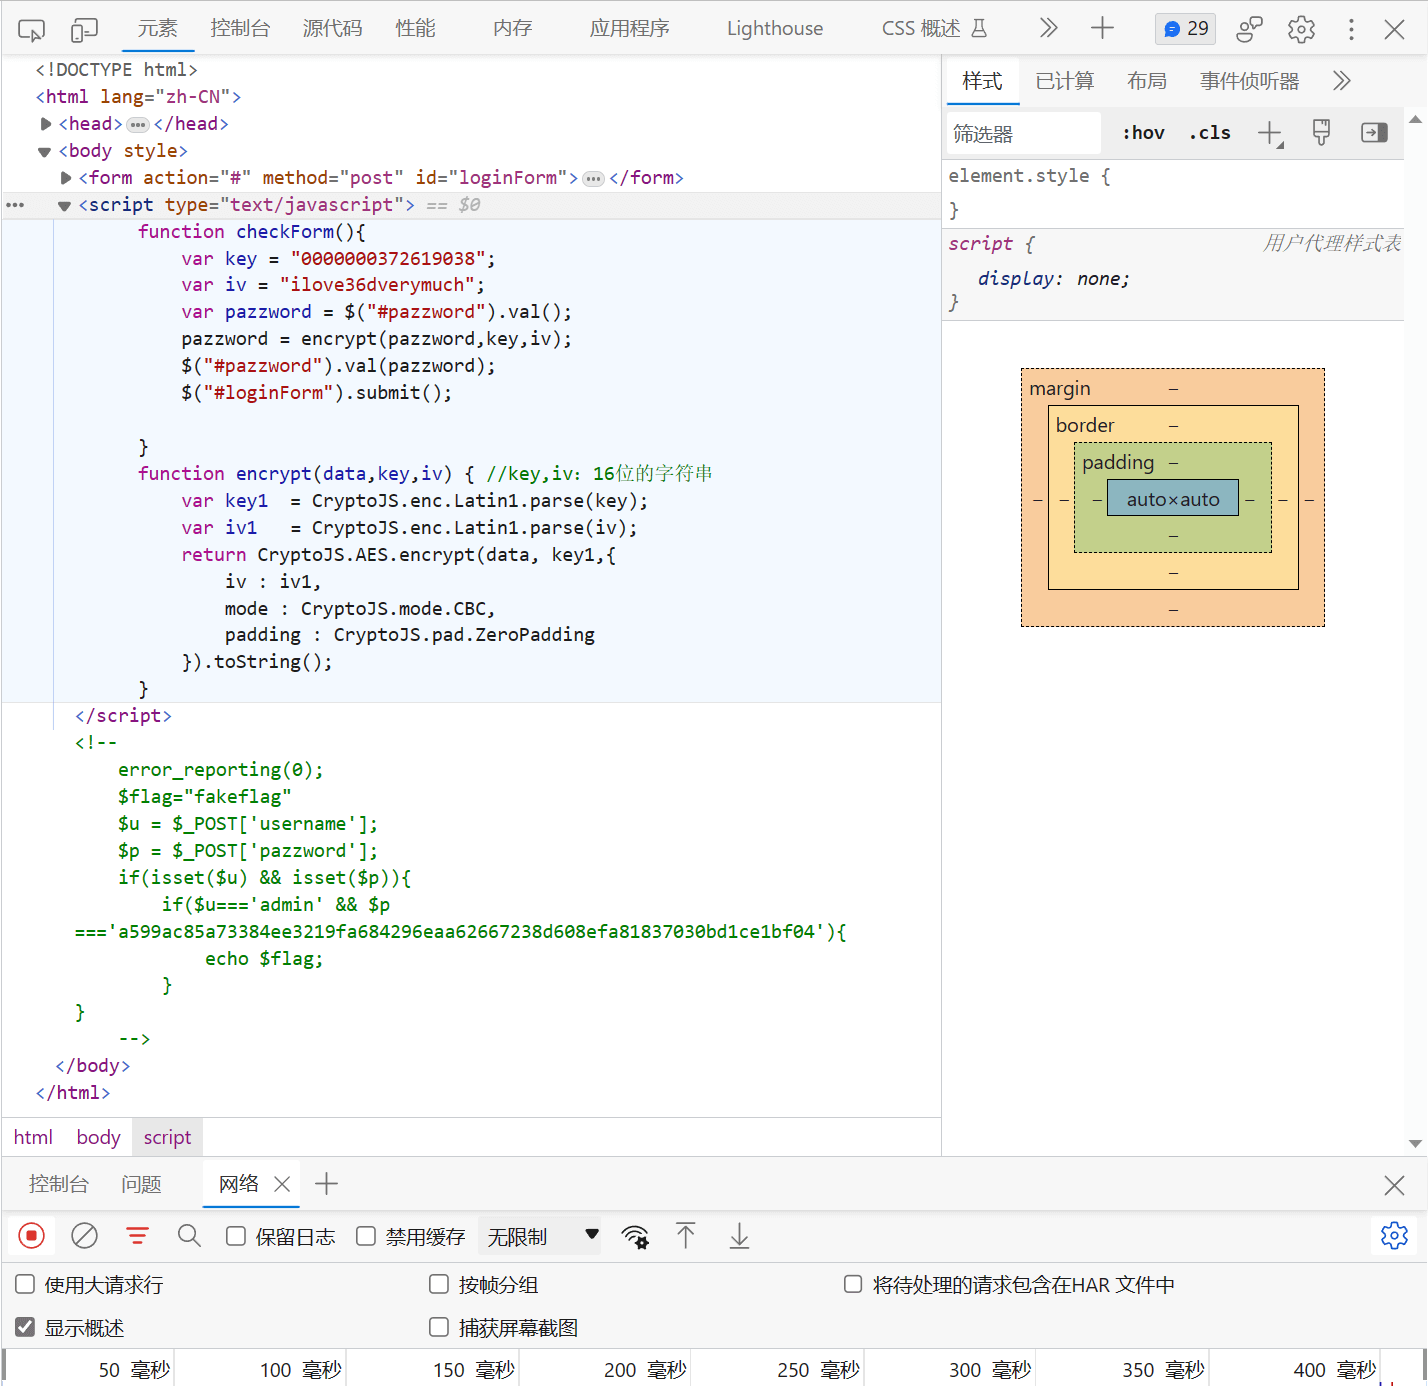Expand the loginForm form node
Viewport: 1428px width, 1386px height.
tap(66, 178)
